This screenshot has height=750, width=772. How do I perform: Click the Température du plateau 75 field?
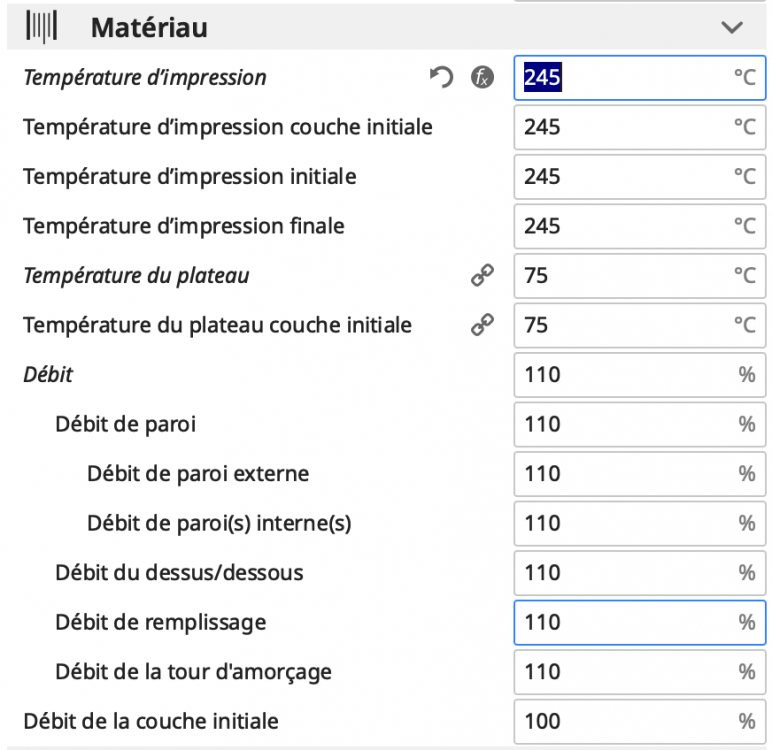pyautogui.click(x=639, y=276)
